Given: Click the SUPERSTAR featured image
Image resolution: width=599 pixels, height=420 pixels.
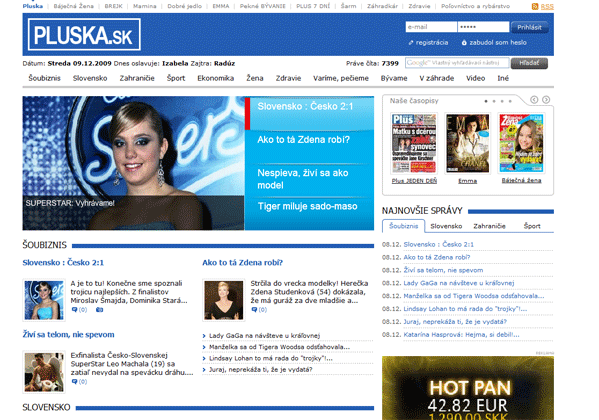Looking at the screenshot, I should tap(133, 163).
